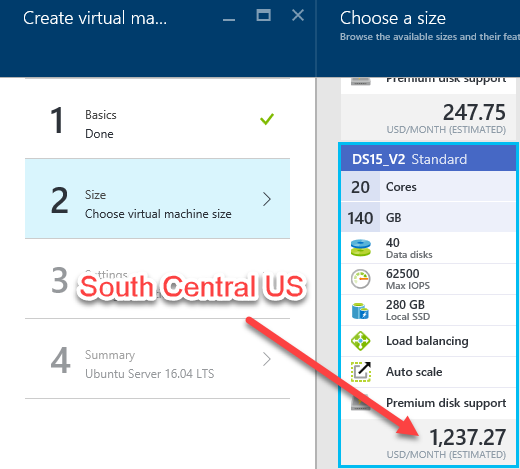Image resolution: width=520 pixels, height=469 pixels.
Task: Click the 280 GB Local SSD text
Action: (x=408, y=310)
